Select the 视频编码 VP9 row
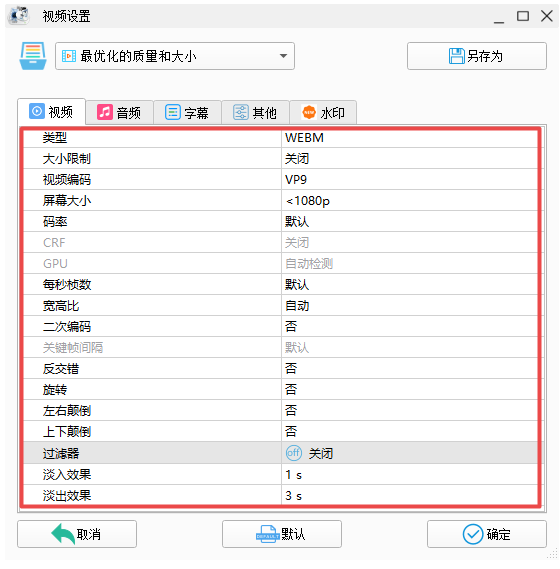The height and width of the screenshot is (569, 560). [280, 179]
